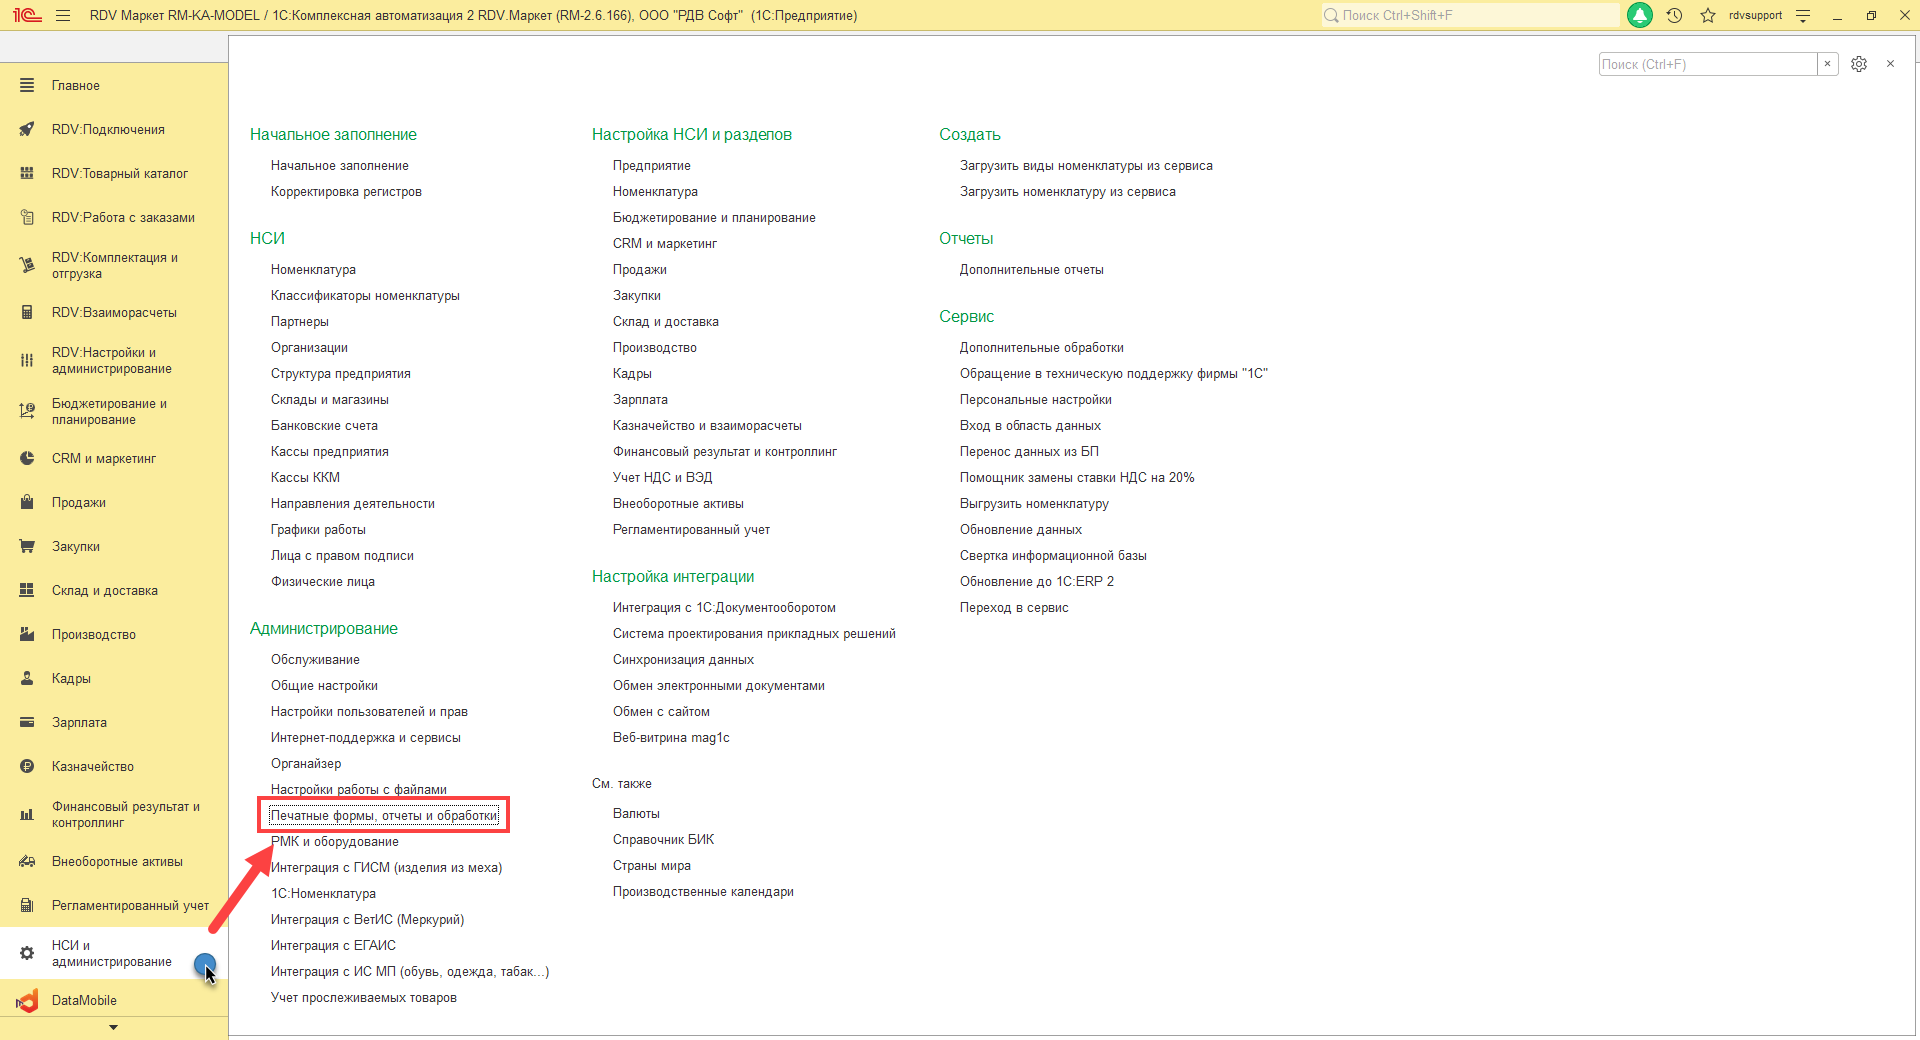This screenshot has width=1920, height=1040.
Task: Open Общие настройки link
Action: point(324,686)
